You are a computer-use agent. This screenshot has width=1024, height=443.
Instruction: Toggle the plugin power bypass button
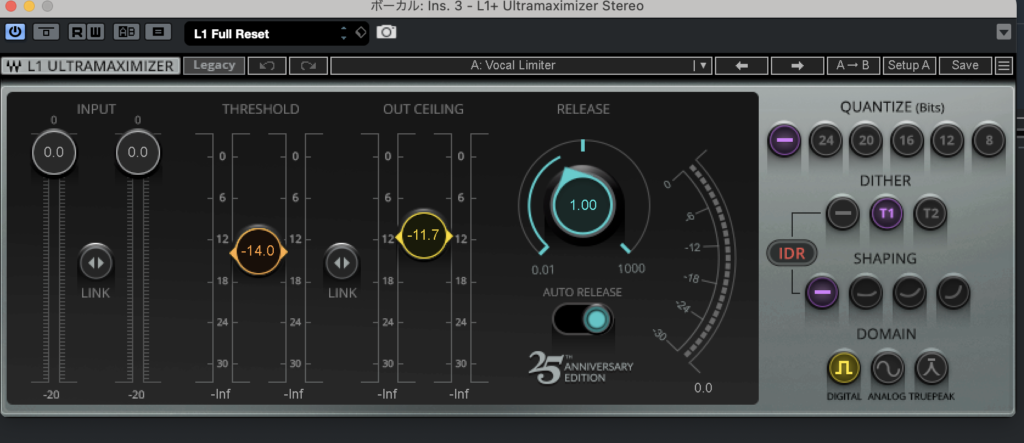click(x=15, y=32)
